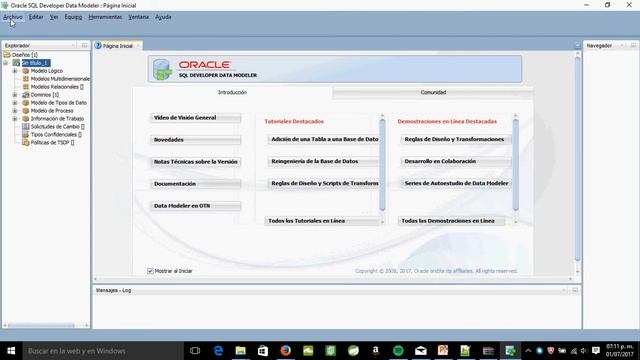Expand Información de Trabajo node
640x360 pixels.
tap(15, 119)
